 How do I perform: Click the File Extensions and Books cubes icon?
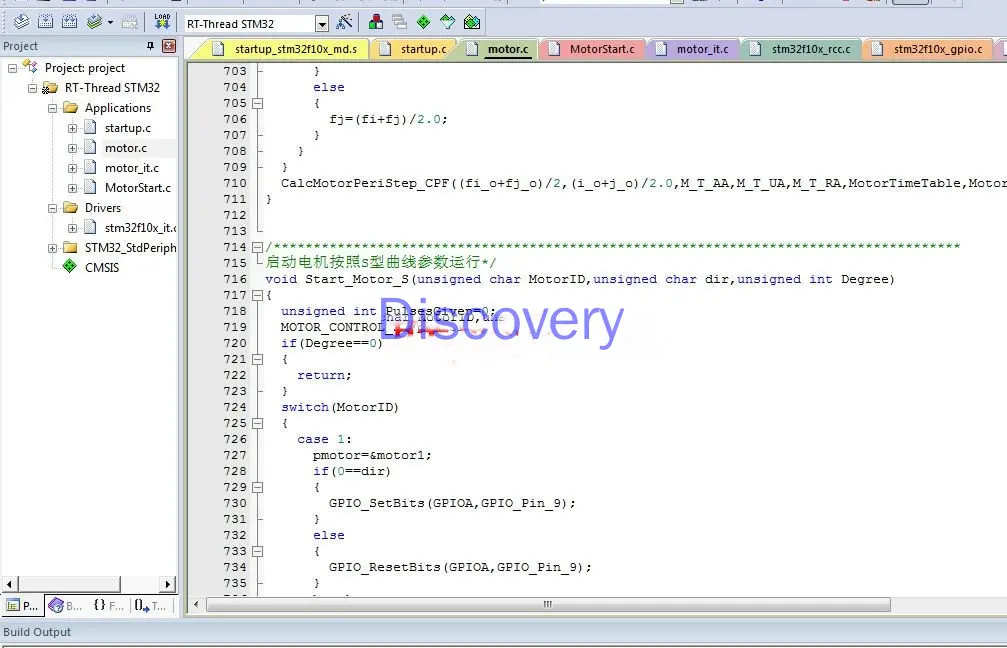click(376, 22)
